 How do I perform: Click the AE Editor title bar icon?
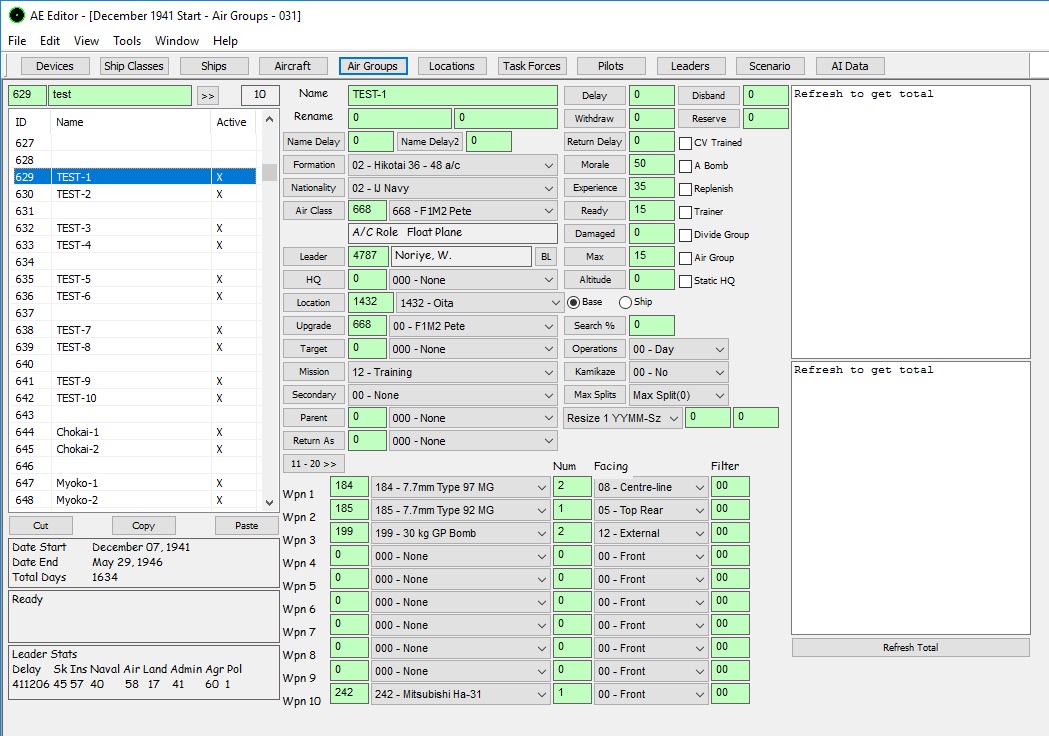pyautogui.click(x=16, y=15)
